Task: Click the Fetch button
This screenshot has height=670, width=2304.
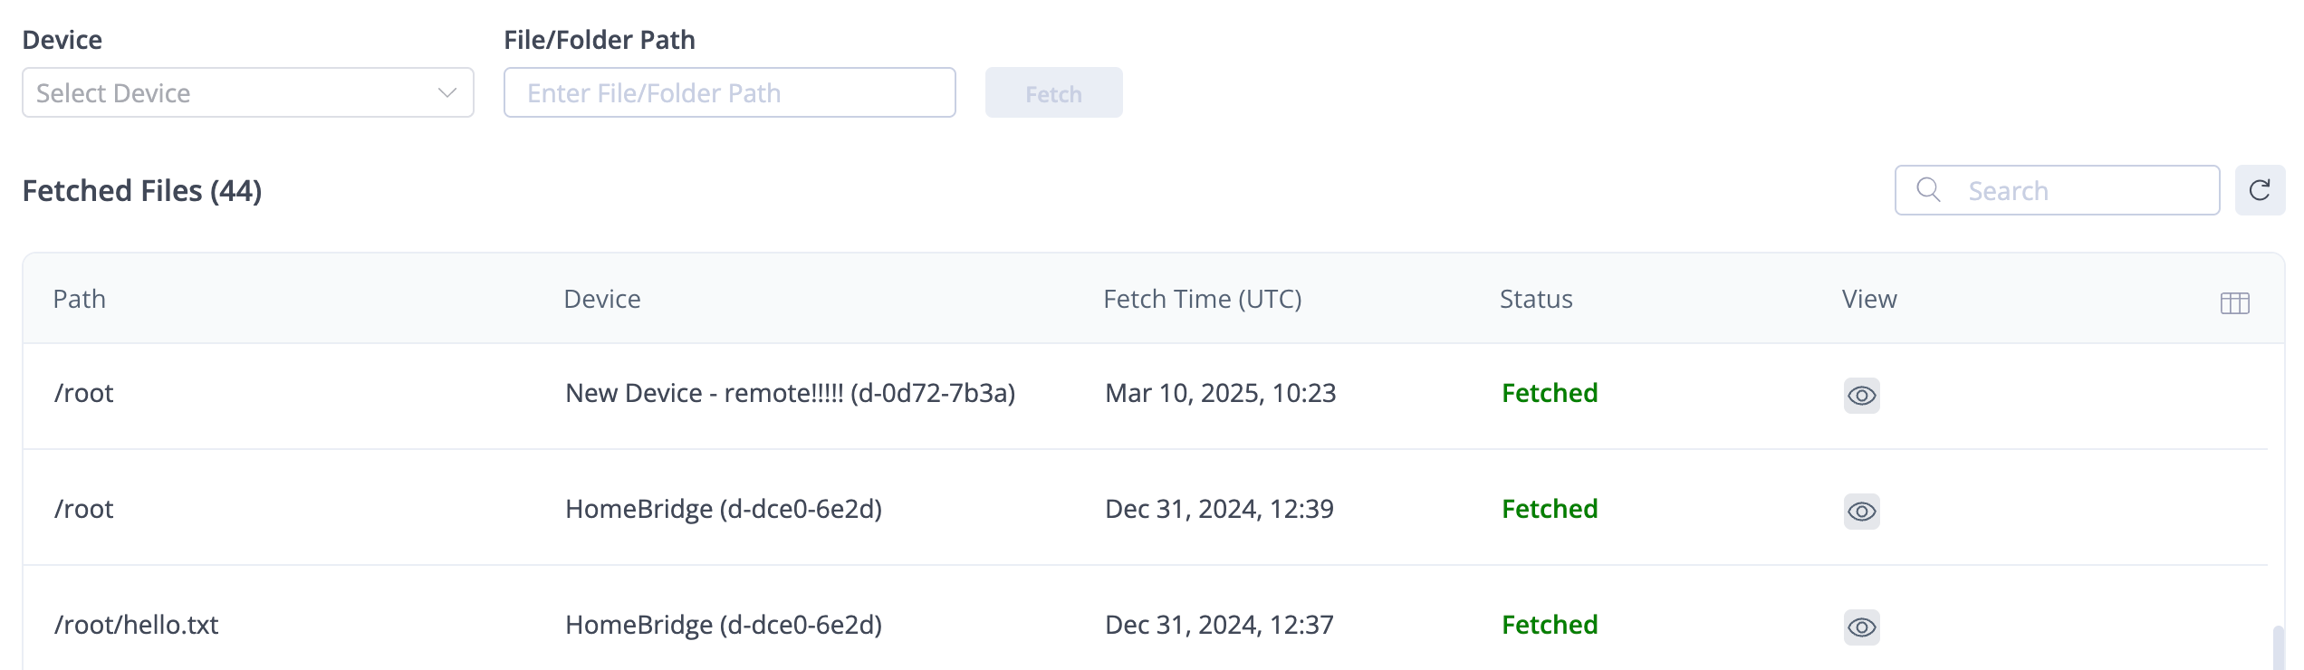Action: 1053,93
